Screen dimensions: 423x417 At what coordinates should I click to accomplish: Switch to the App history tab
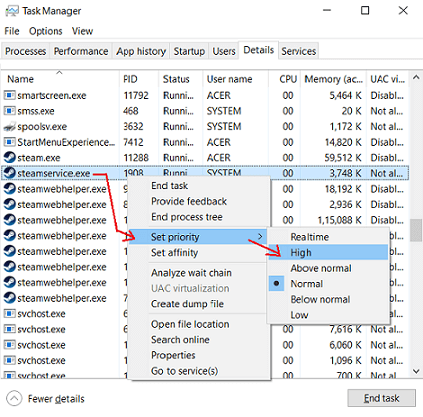141,51
